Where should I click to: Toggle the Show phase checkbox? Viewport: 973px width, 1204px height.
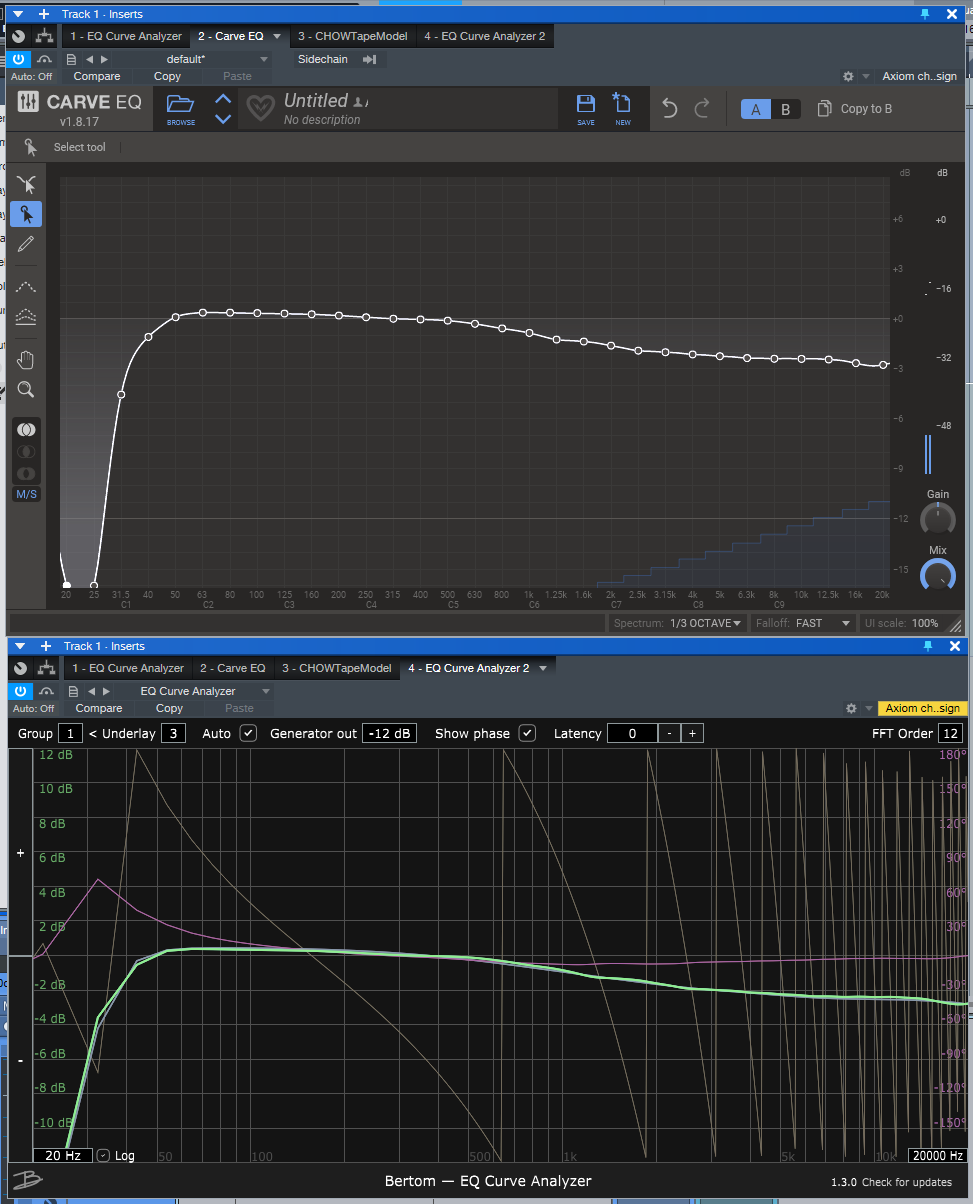click(x=527, y=733)
